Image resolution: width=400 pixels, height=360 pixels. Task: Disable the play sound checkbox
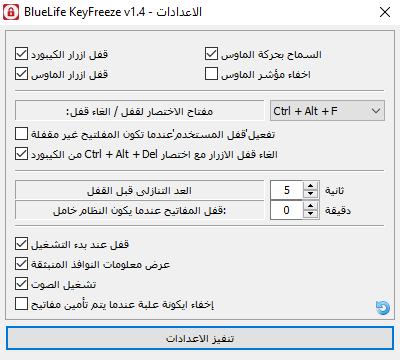coord(21,284)
